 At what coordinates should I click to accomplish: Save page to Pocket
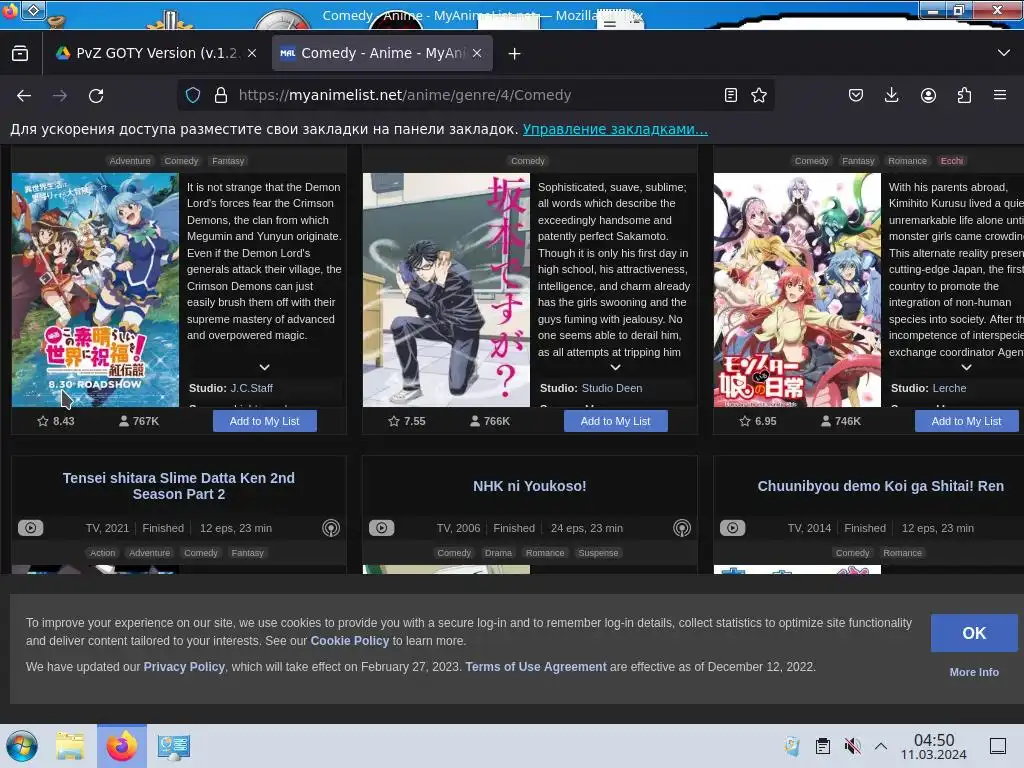856,95
